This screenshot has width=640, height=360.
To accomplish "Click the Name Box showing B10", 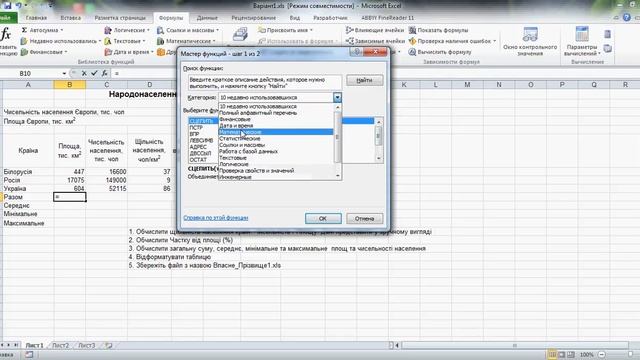I will [31, 73].
